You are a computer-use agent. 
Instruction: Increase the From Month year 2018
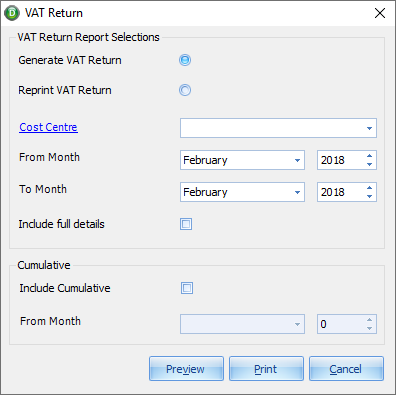tap(369, 156)
